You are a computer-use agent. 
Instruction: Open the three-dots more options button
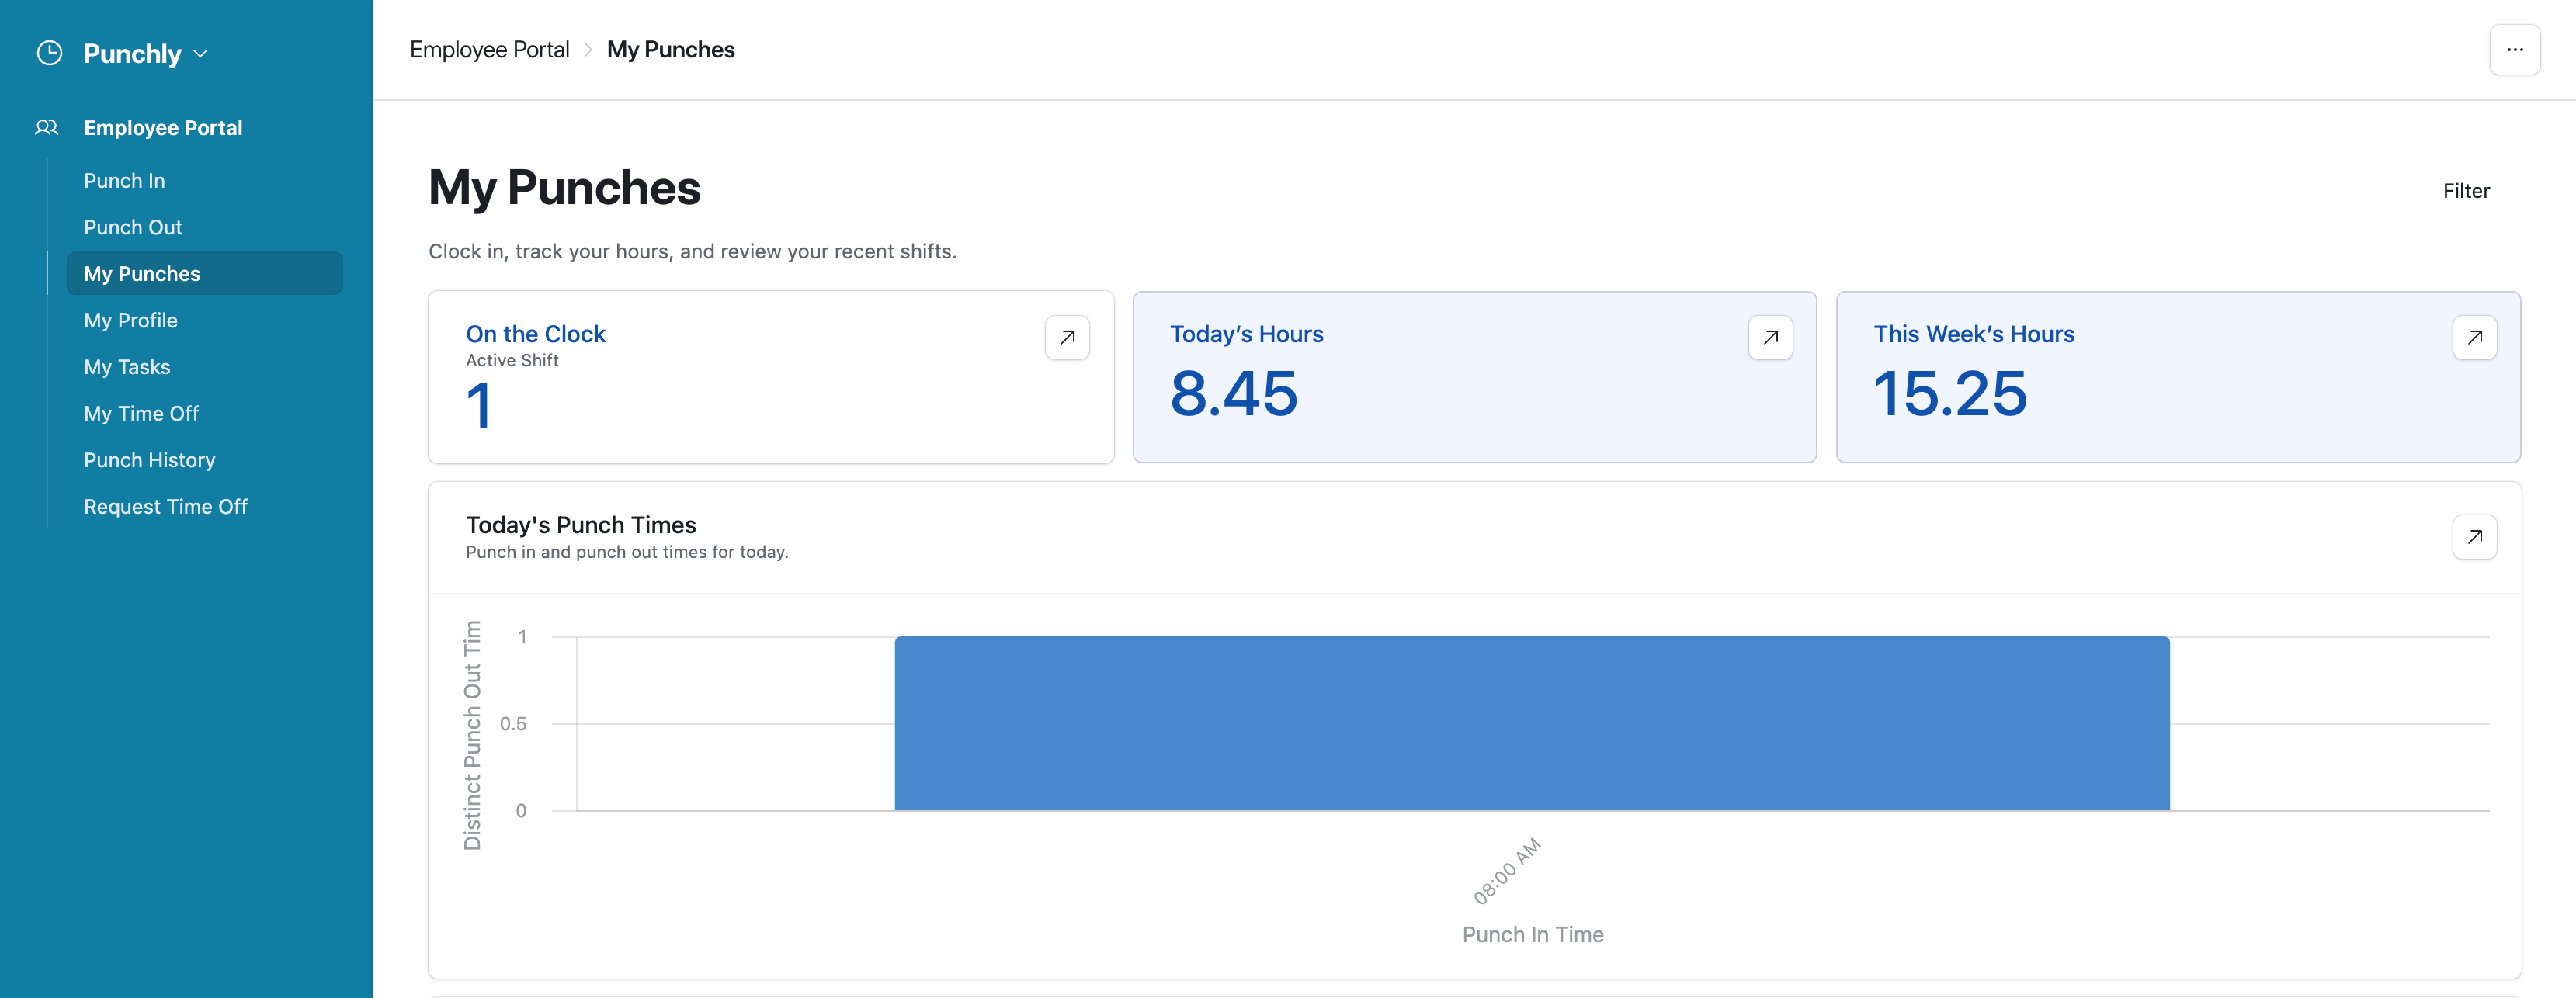click(2514, 50)
